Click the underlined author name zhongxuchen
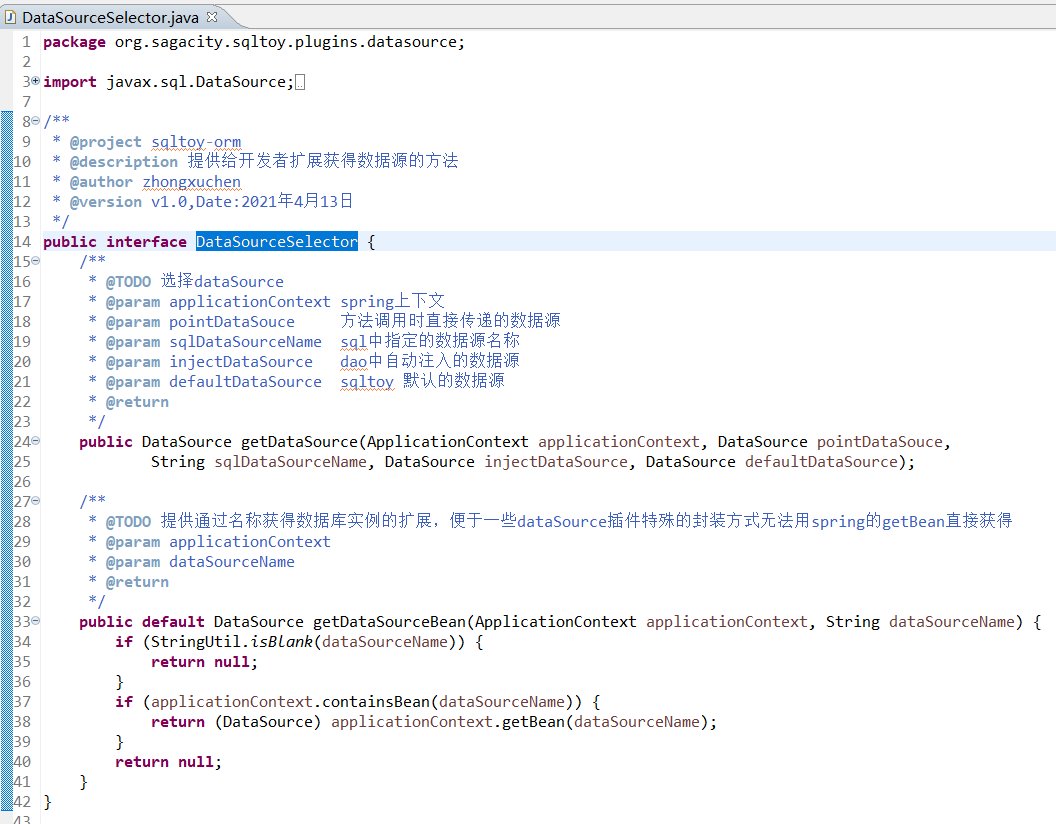Screen dimensions: 1056x824 191,182
